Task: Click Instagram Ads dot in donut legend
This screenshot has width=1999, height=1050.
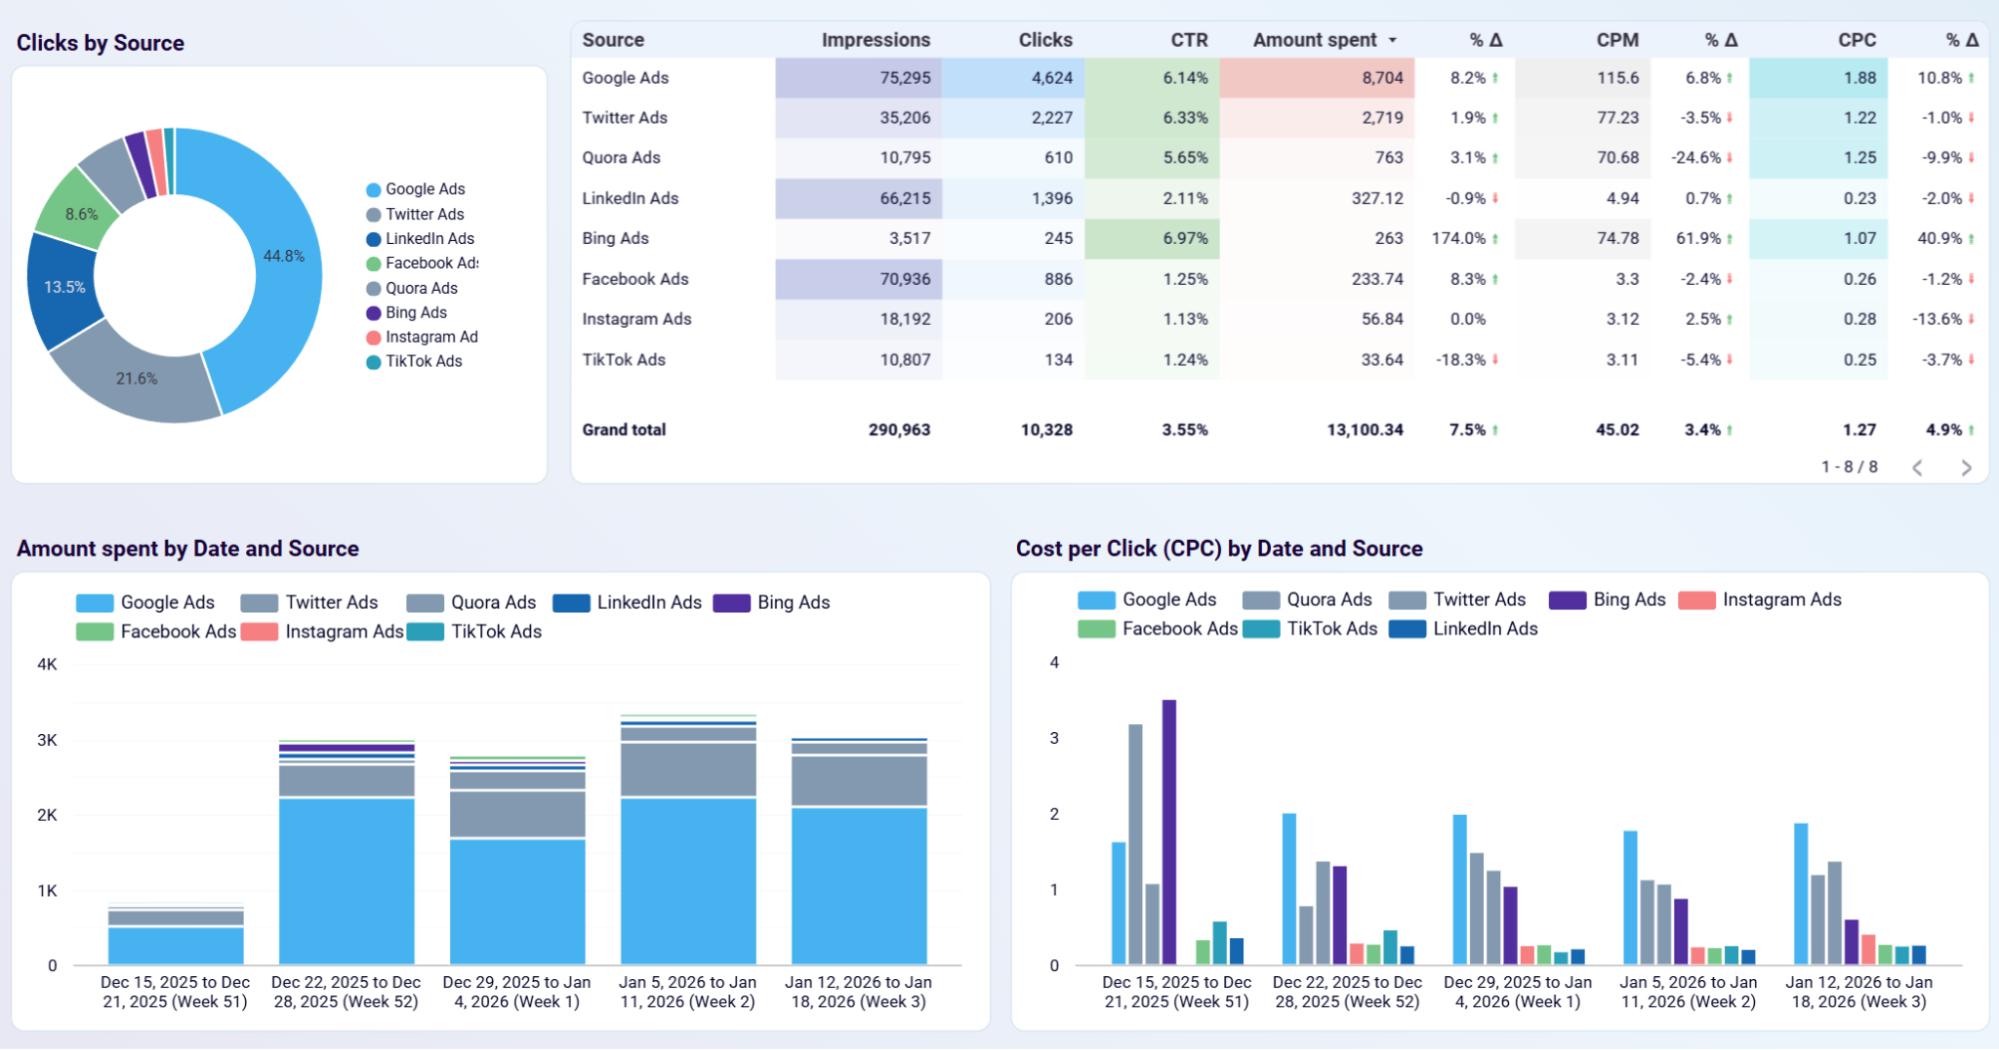Action: [x=373, y=338]
